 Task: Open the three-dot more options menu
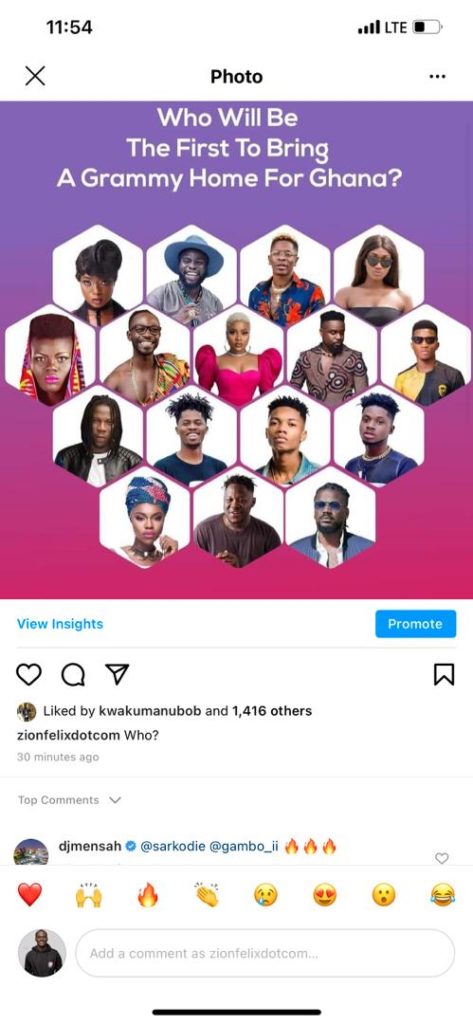pyautogui.click(x=437, y=76)
